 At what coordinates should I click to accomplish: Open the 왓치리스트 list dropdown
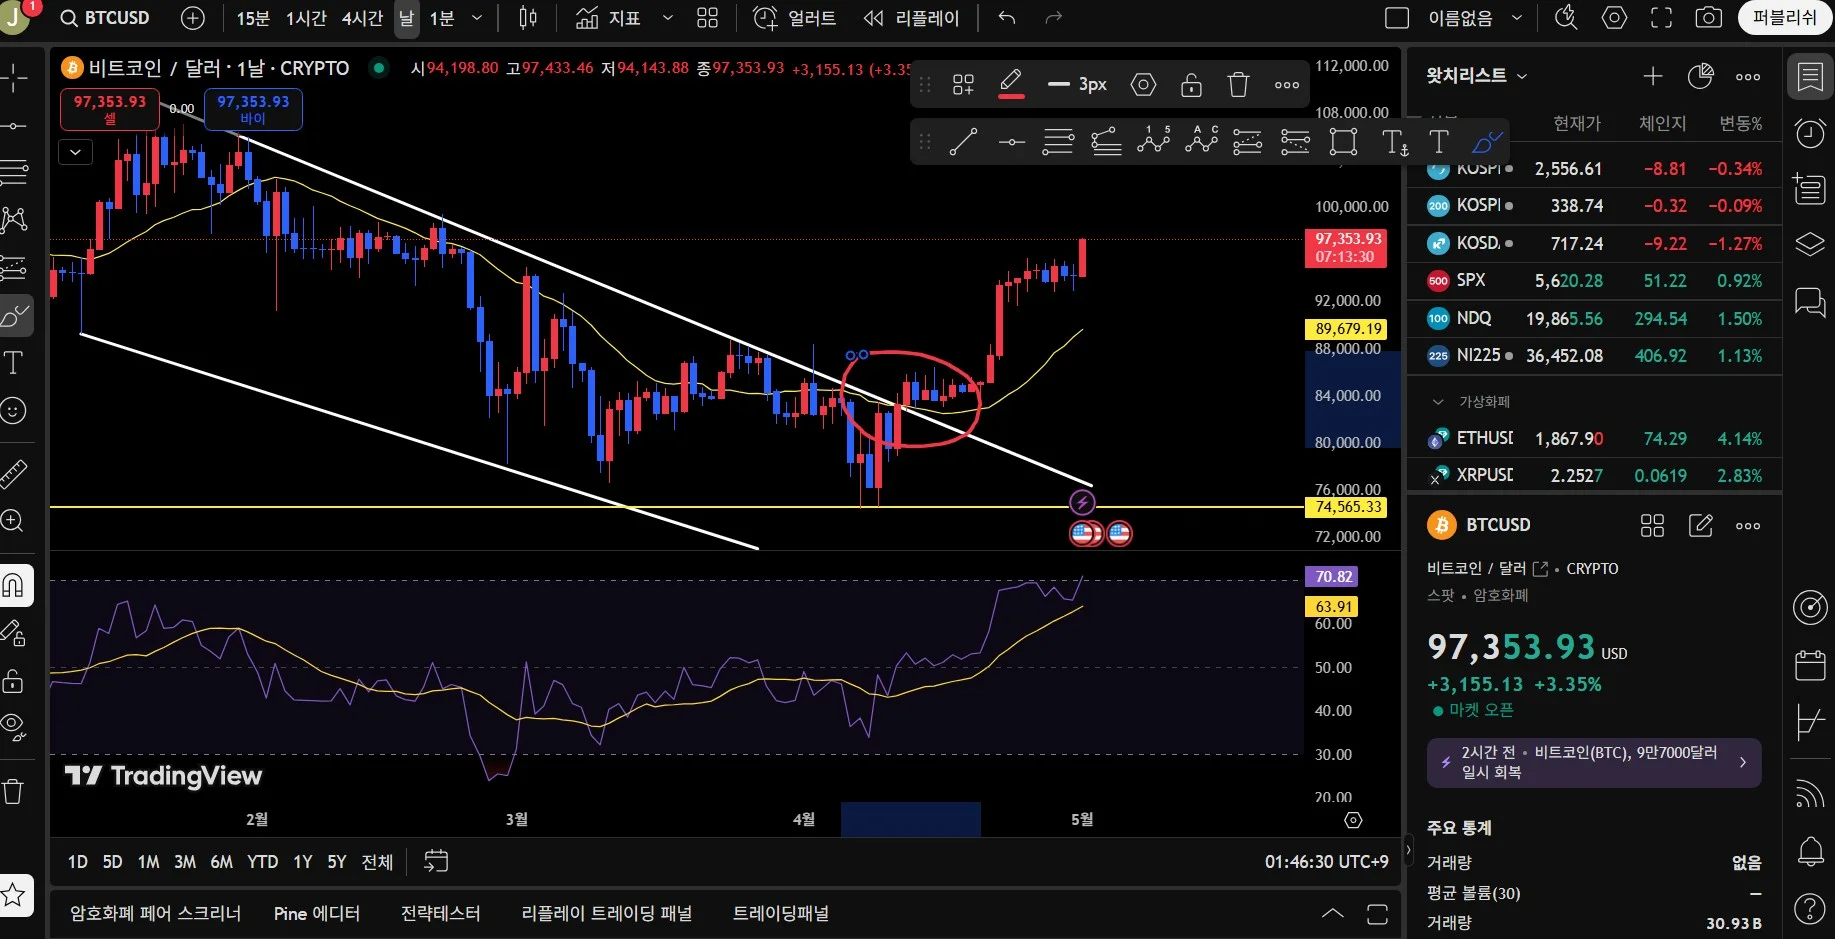click(1477, 76)
